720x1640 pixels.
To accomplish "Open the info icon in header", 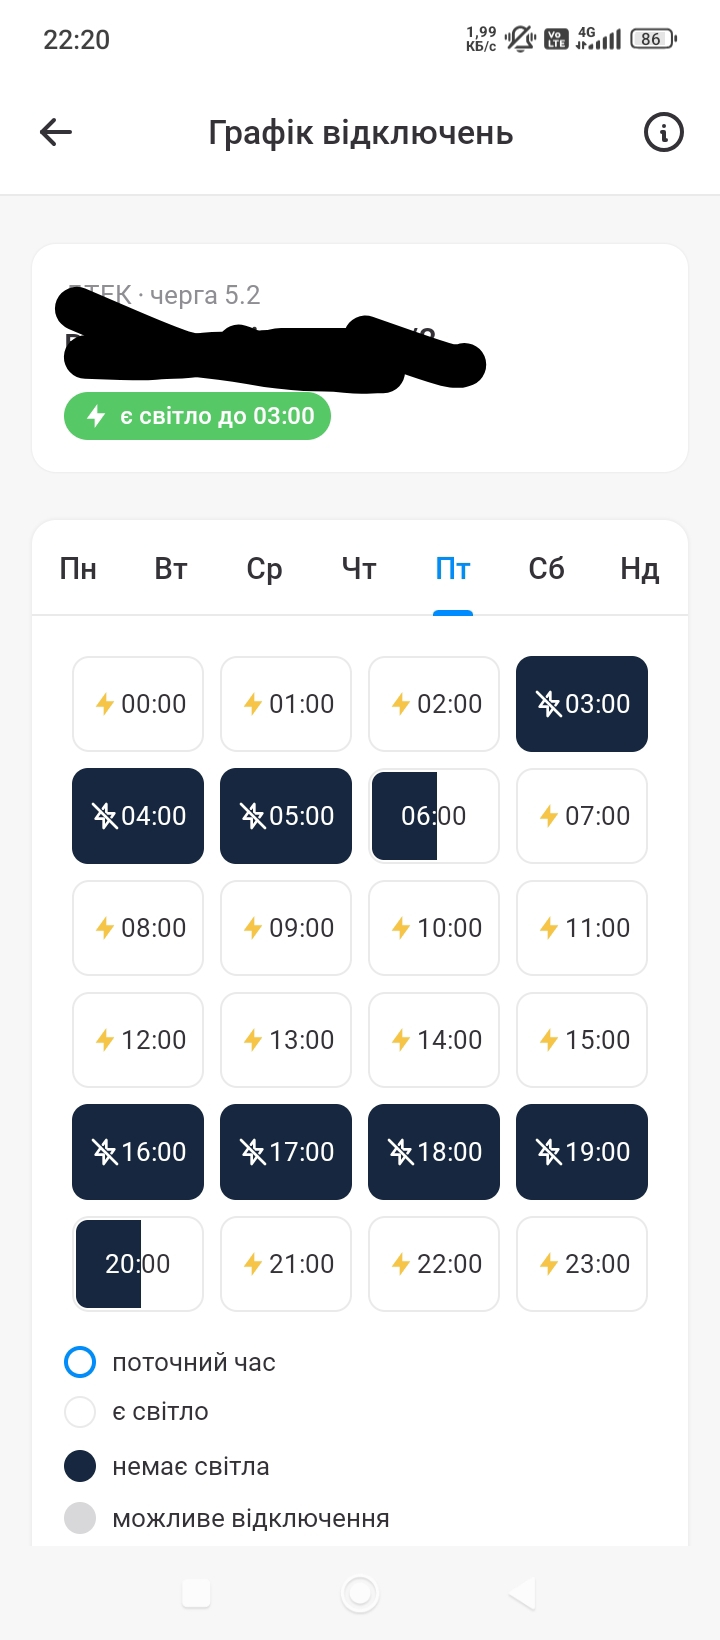I will pos(664,132).
